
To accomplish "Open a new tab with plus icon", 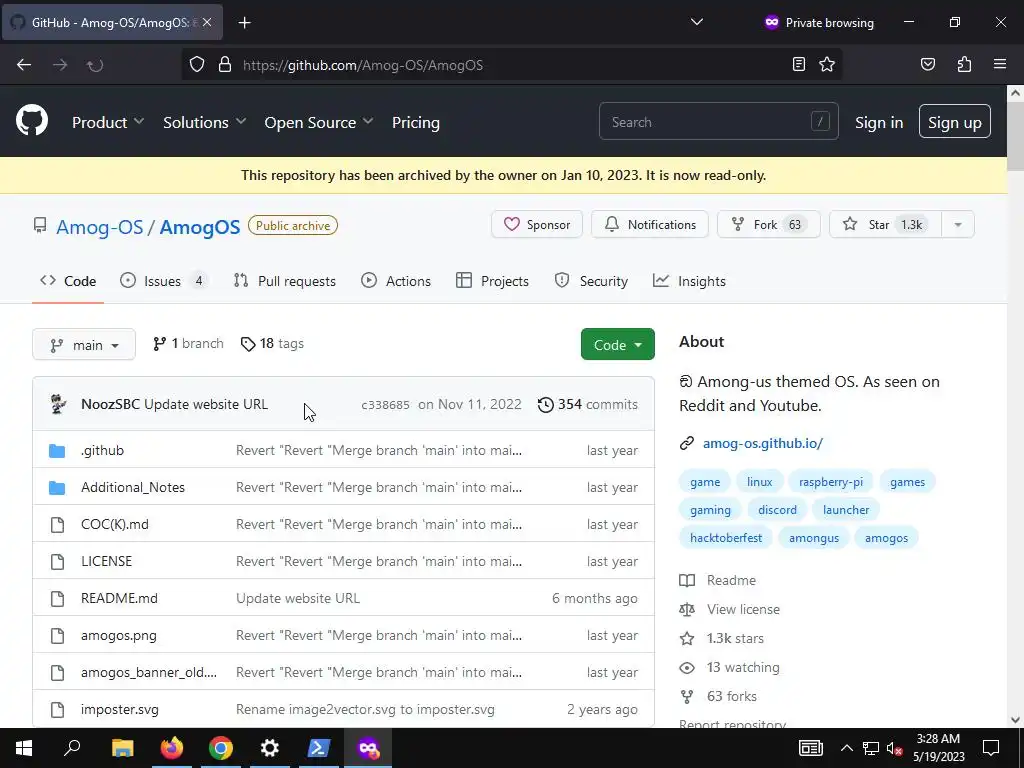I will point(244,23).
